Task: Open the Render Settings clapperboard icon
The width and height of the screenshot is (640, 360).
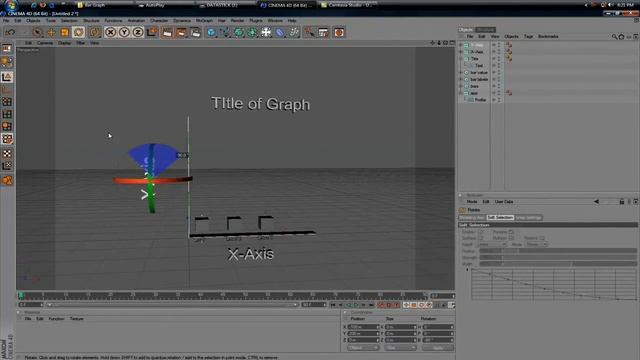Action: click(196, 32)
